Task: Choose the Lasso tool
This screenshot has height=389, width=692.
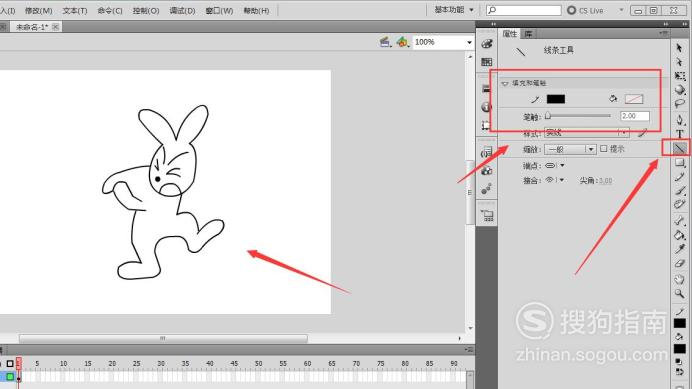Action: point(680,104)
